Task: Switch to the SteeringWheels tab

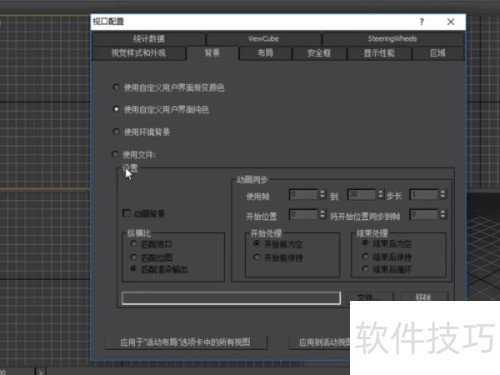Action: pos(392,39)
